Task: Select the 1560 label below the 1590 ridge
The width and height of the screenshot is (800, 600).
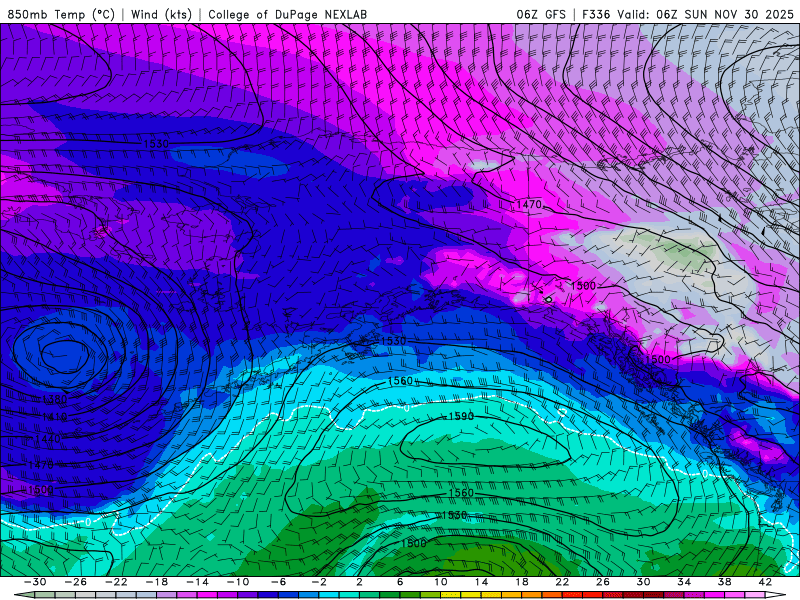Action: pyautogui.click(x=461, y=493)
